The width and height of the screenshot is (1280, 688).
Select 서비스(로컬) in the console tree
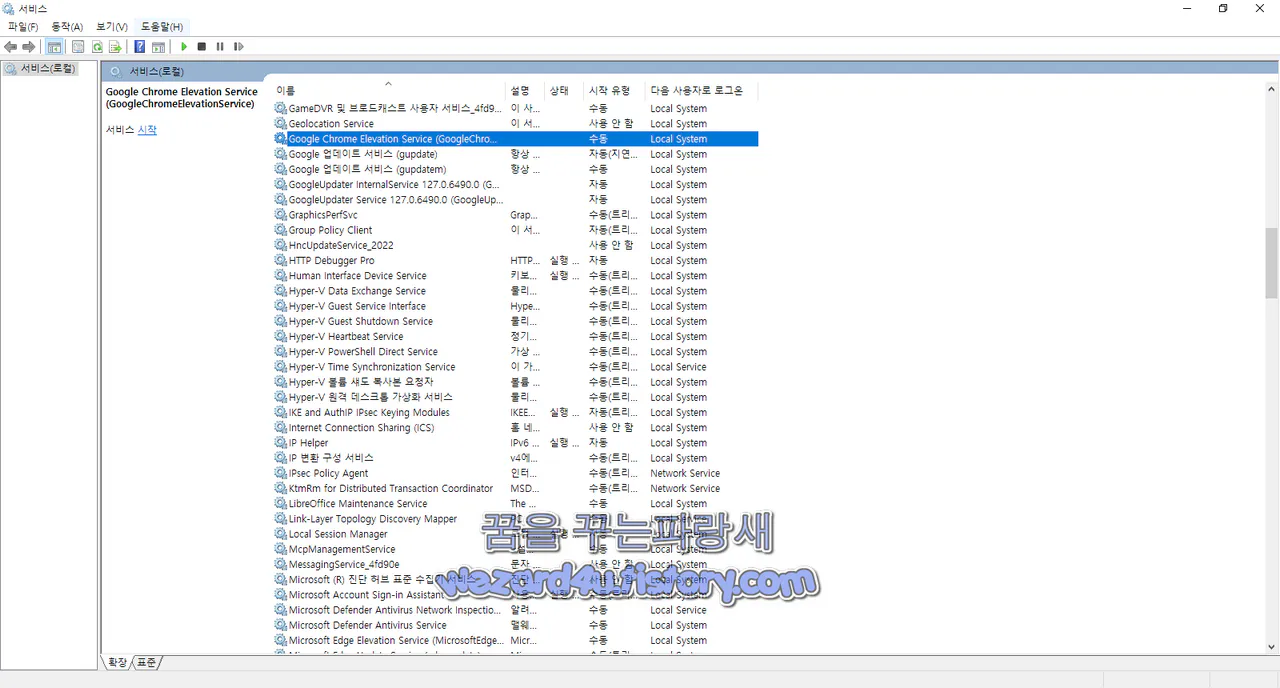[x=48, y=68]
